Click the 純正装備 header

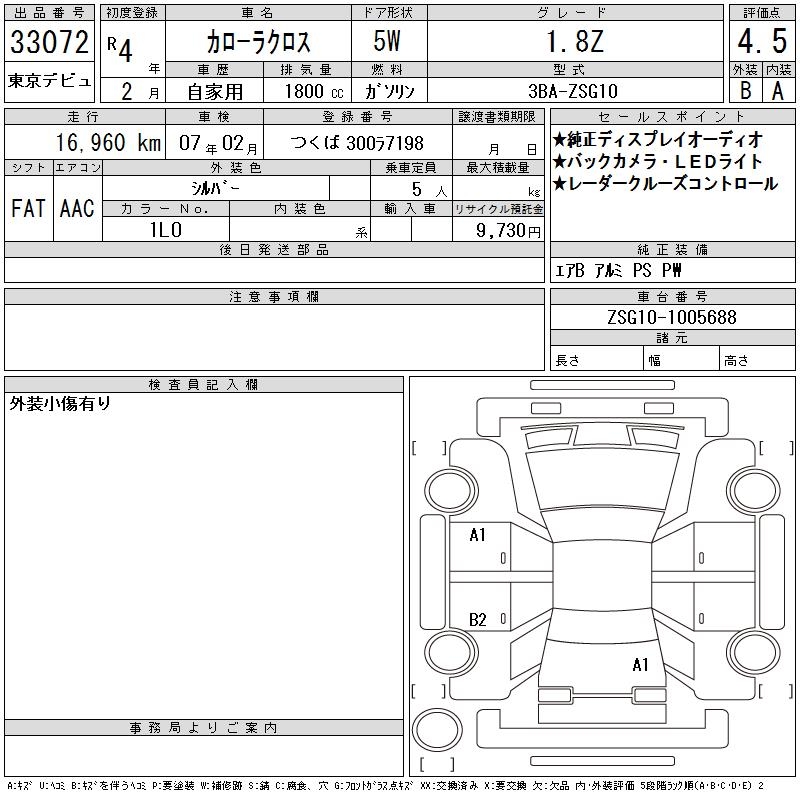672,249
